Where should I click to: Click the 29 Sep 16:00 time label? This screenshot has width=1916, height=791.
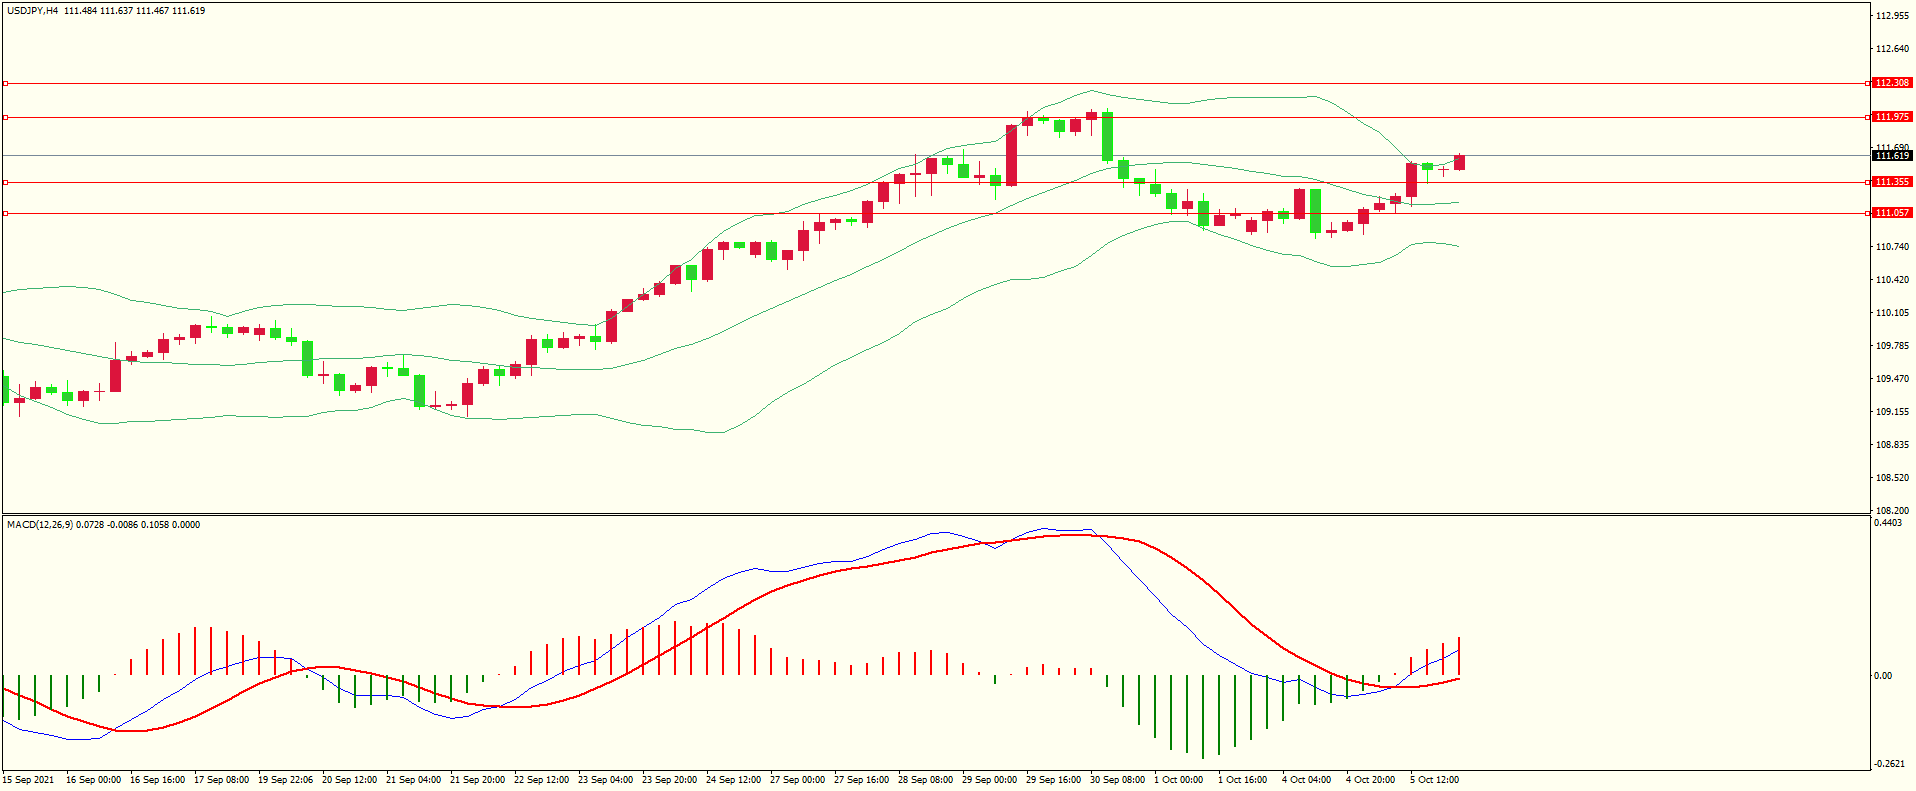pos(1053,780)
